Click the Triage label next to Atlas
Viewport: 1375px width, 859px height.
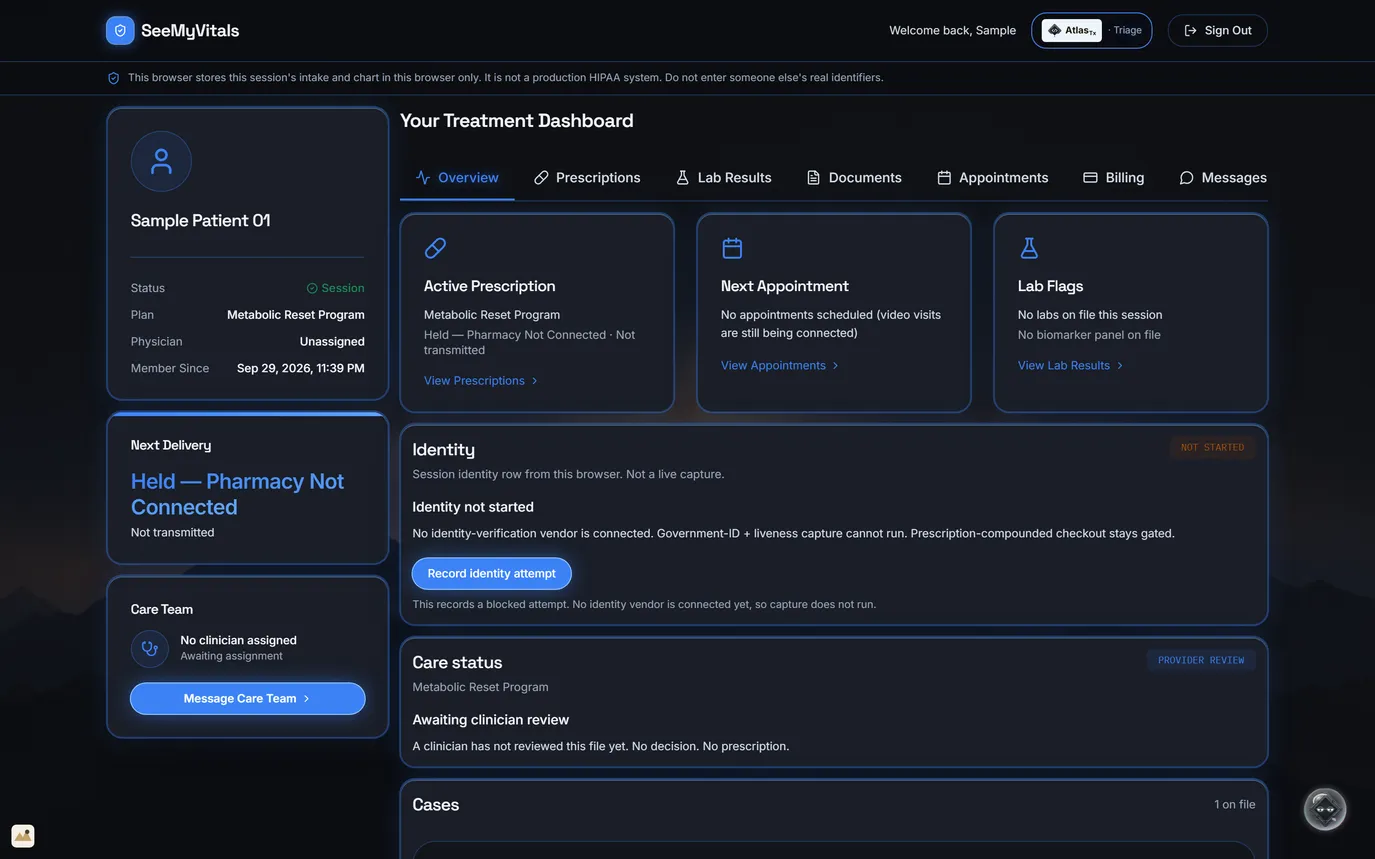click(1127, 30)
